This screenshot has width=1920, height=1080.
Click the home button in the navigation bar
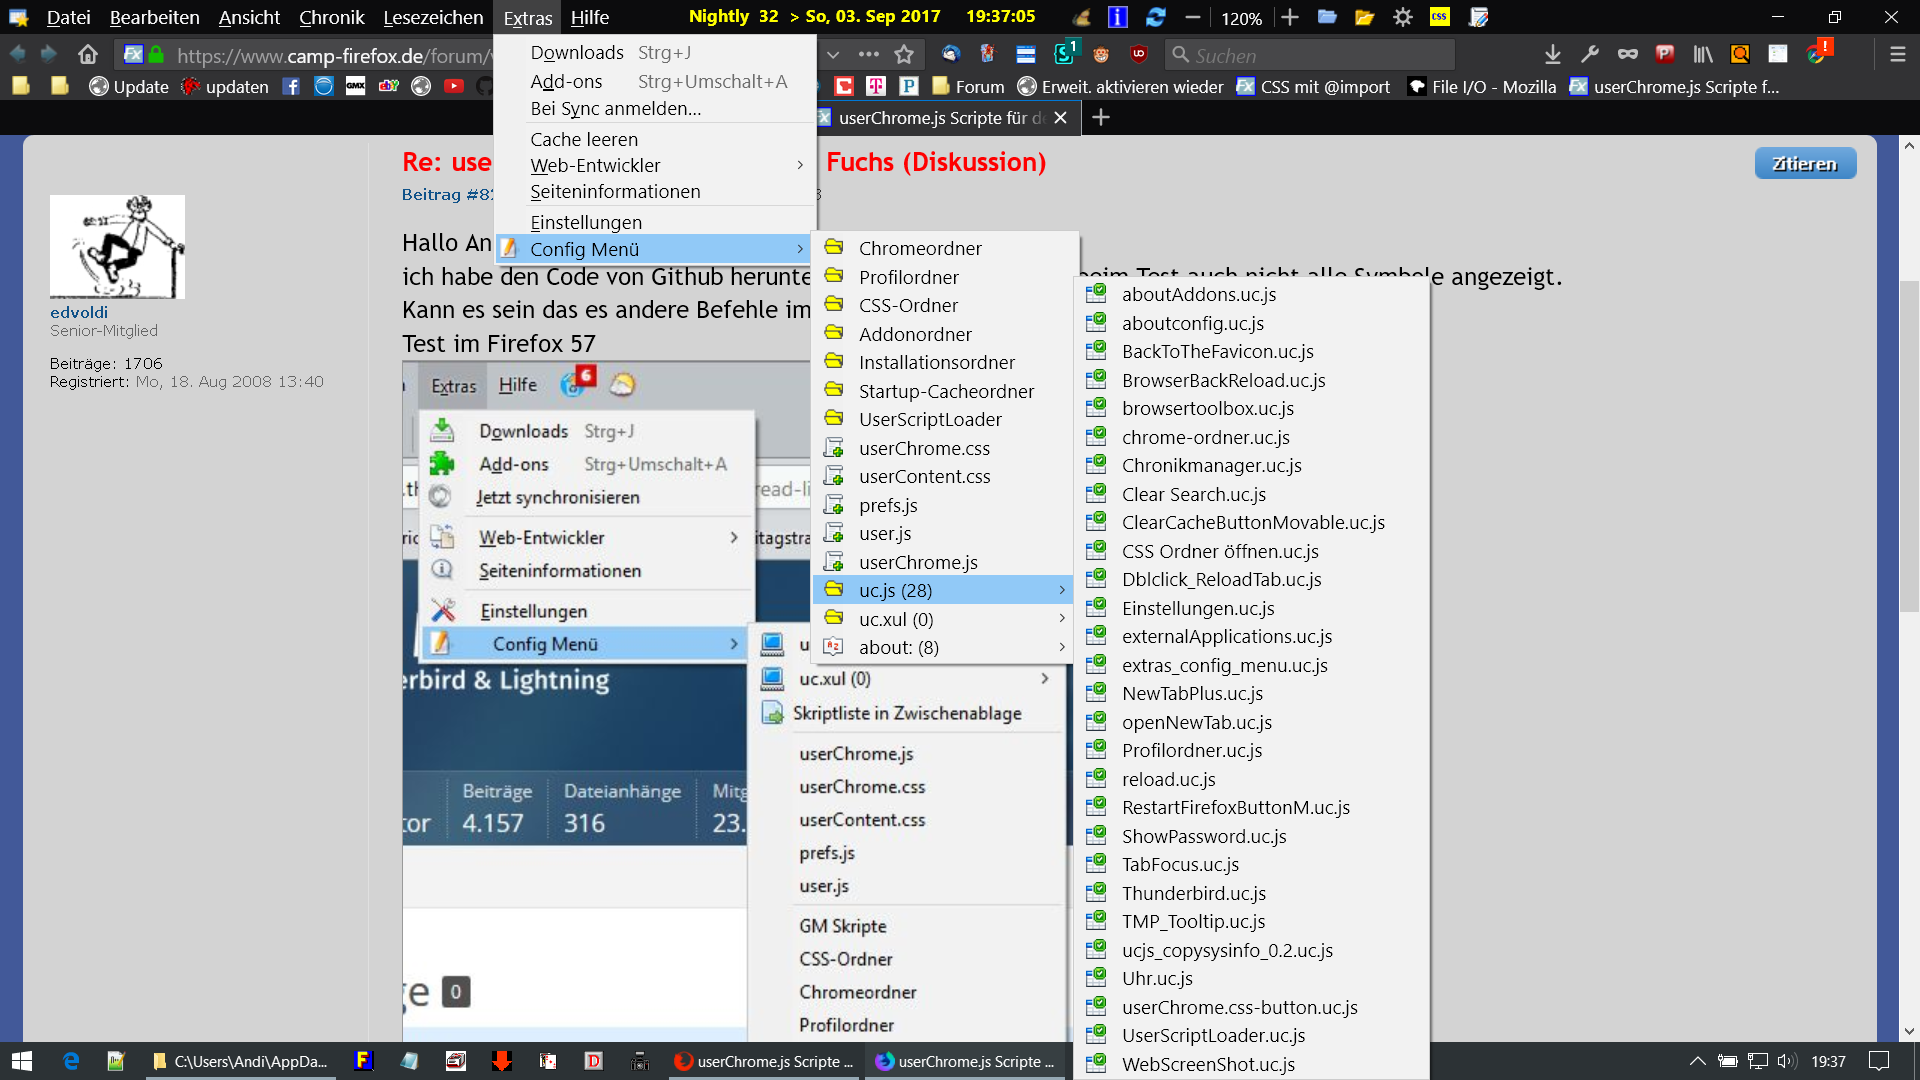click(x=88, y=54)
